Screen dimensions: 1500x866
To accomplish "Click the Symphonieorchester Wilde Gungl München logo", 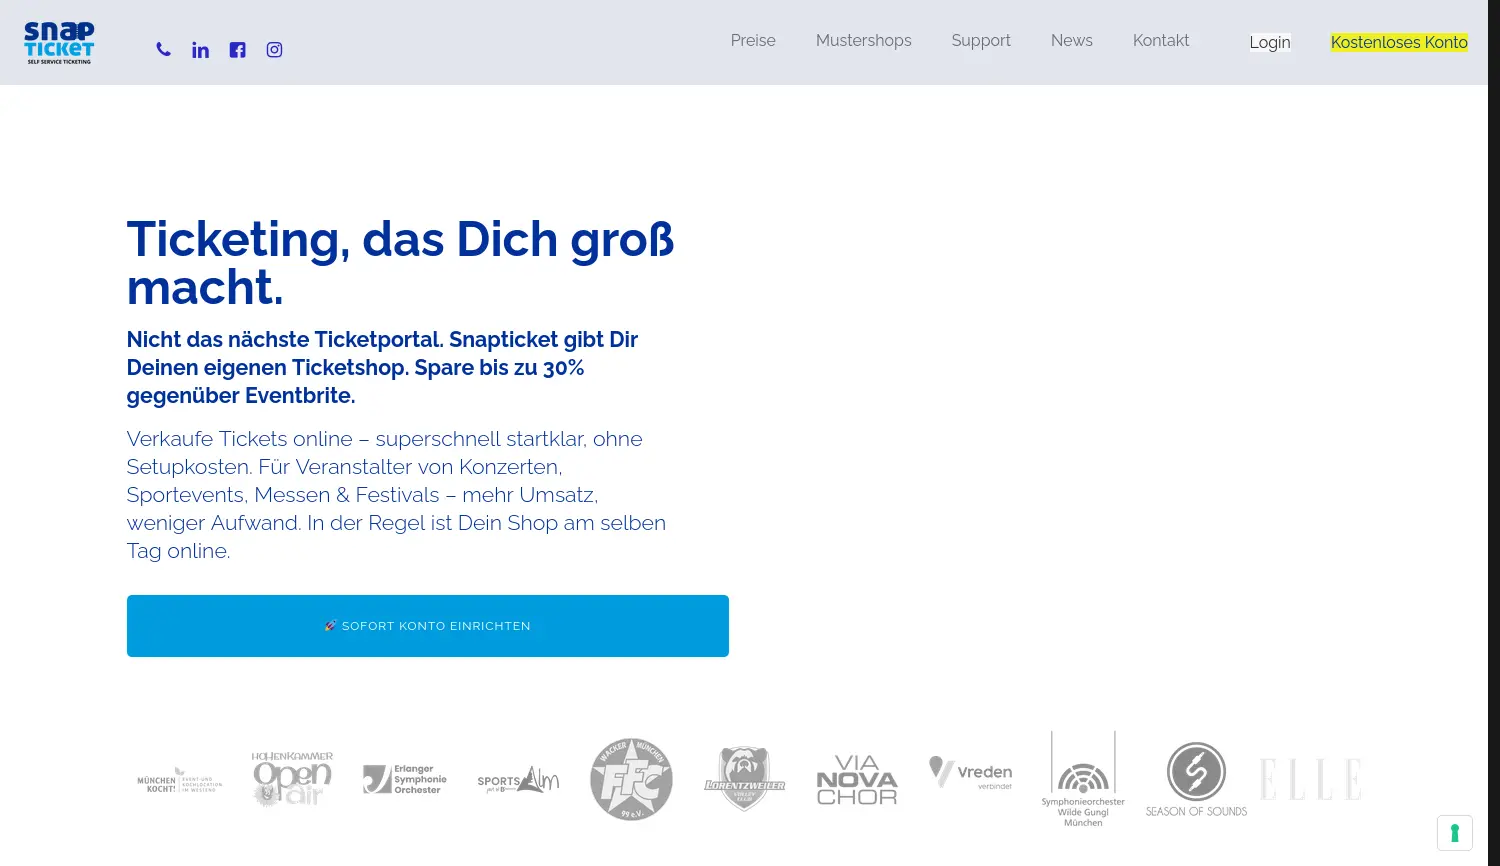I will coord(1082,779).
